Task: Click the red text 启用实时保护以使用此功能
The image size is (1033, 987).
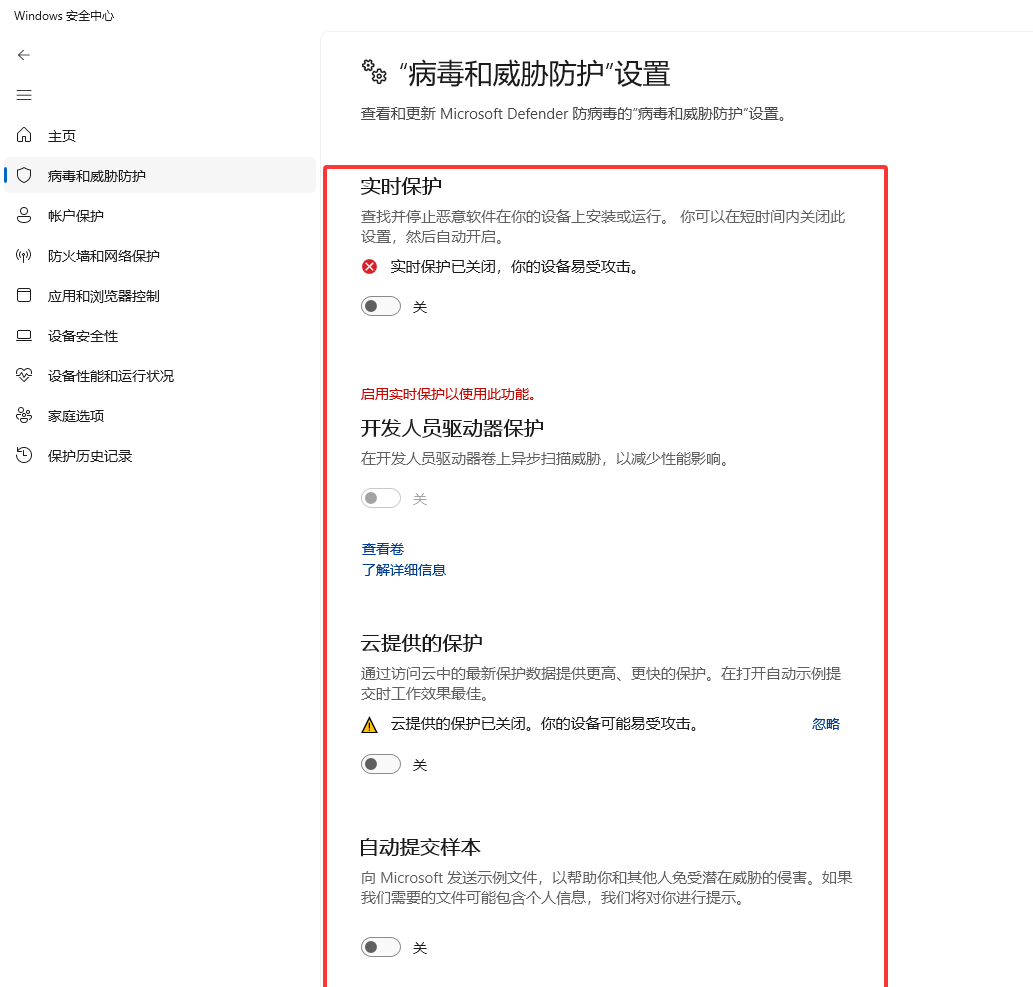Action: pos(450,394)
